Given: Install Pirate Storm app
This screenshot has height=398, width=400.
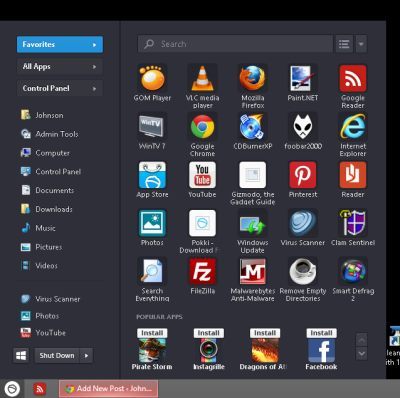Looking at the screenshot, I should (152, 333).
